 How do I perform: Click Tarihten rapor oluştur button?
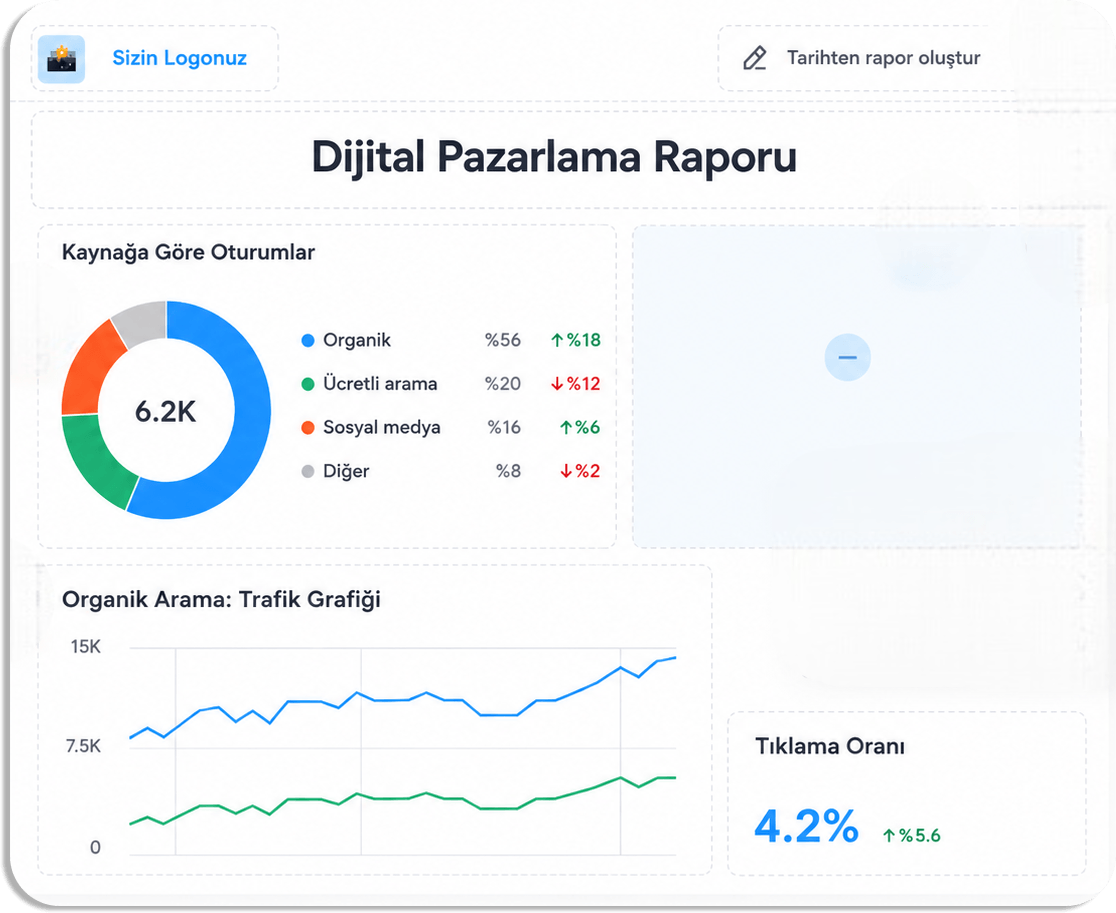863,58
